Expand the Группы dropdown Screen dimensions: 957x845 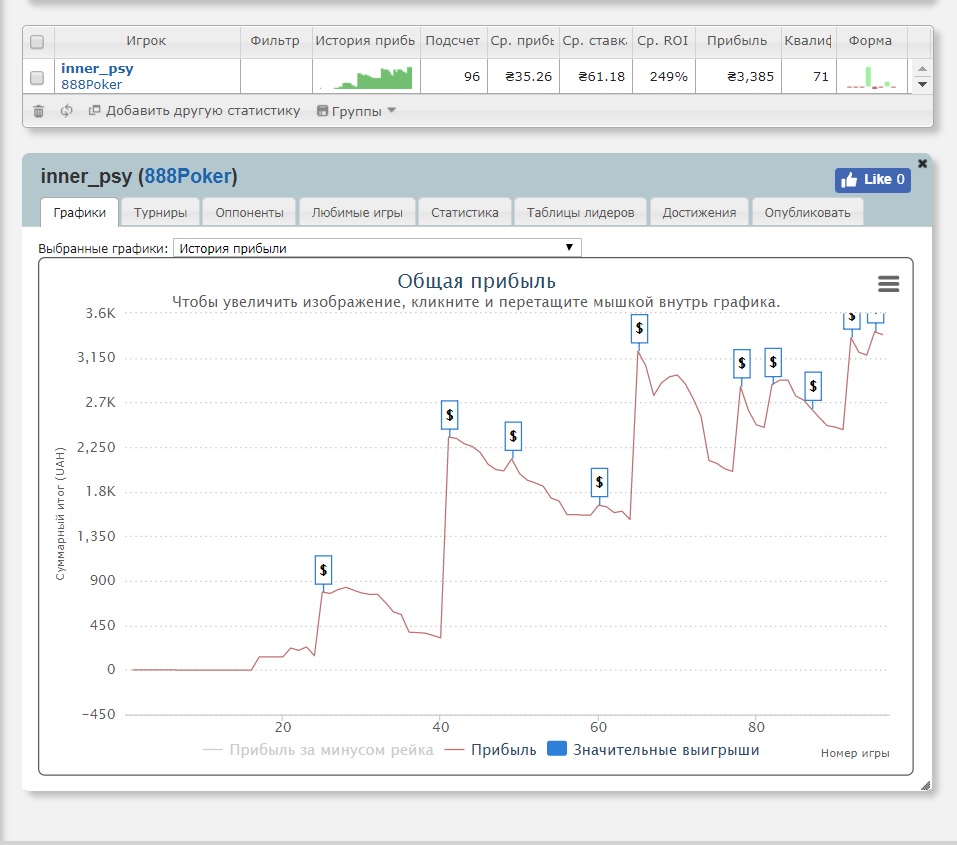tap(356, 111)
